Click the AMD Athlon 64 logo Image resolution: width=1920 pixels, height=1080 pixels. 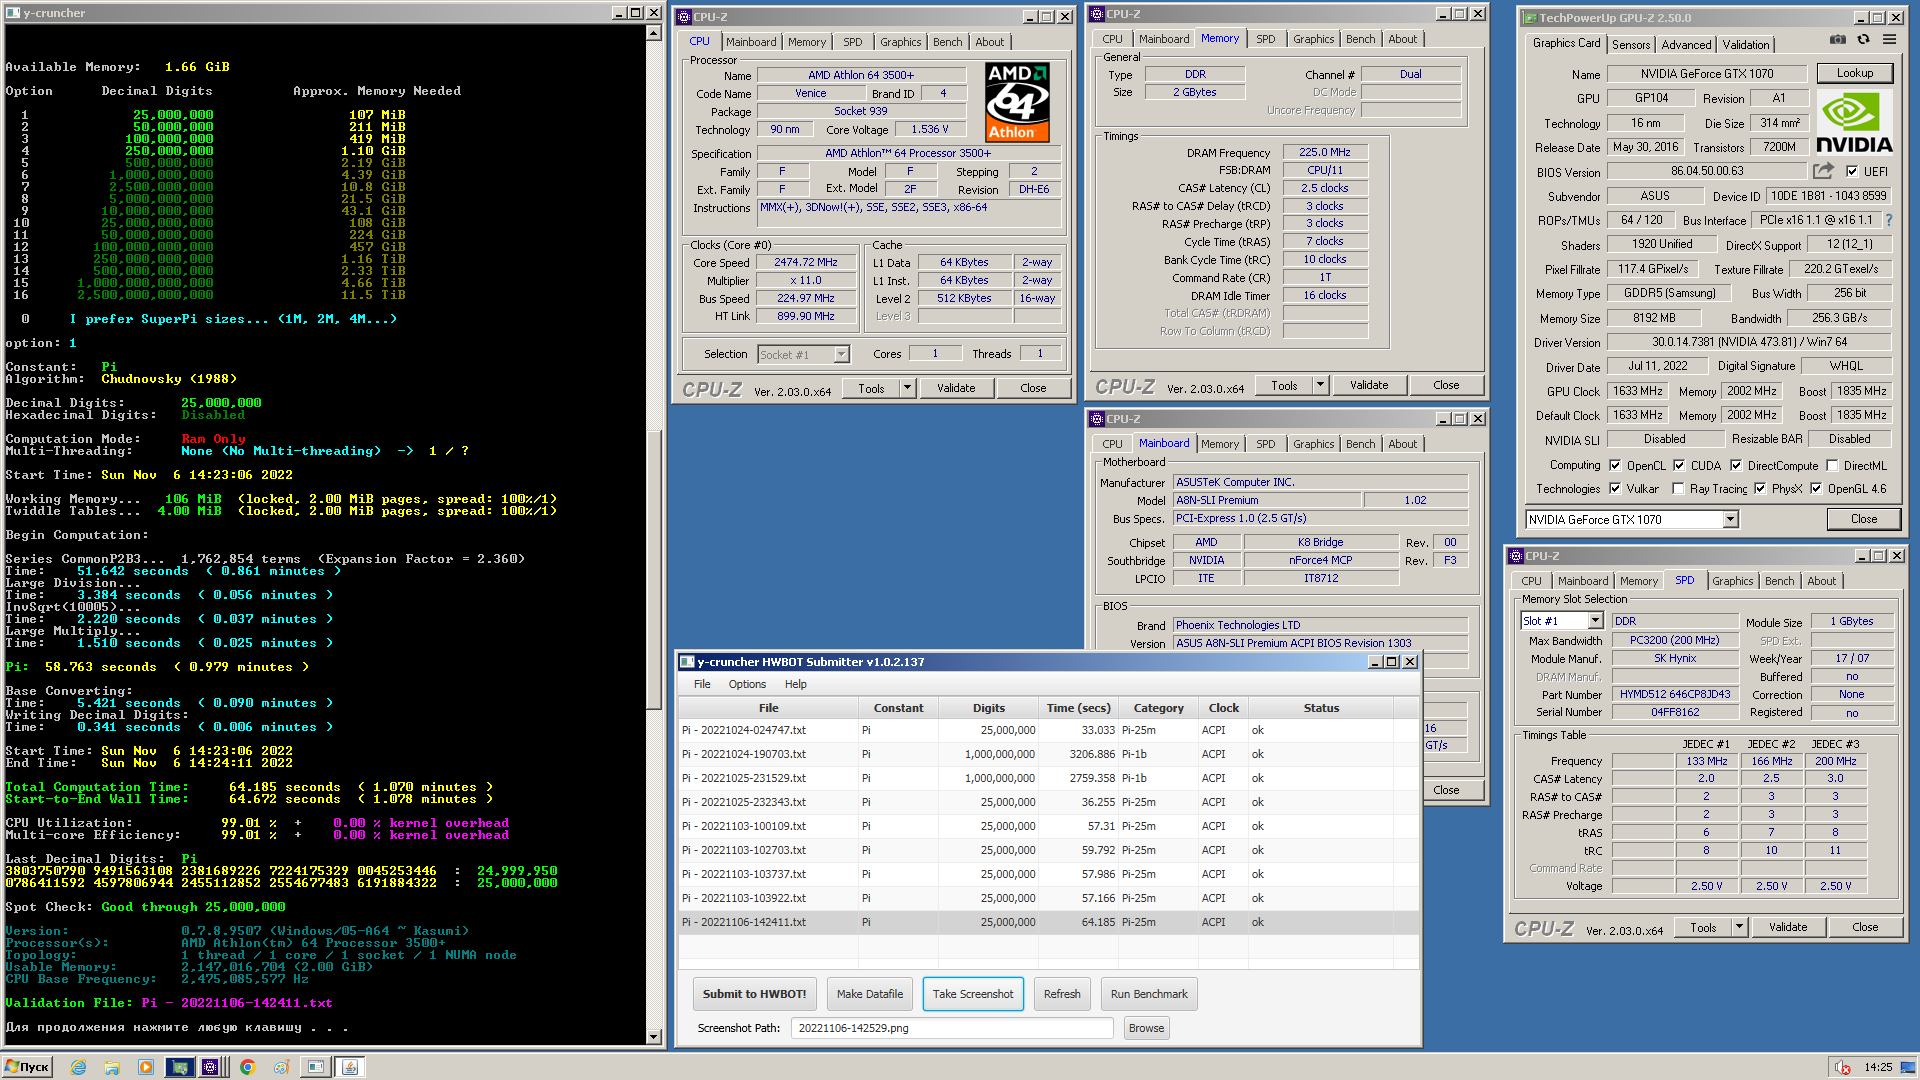1017,102
